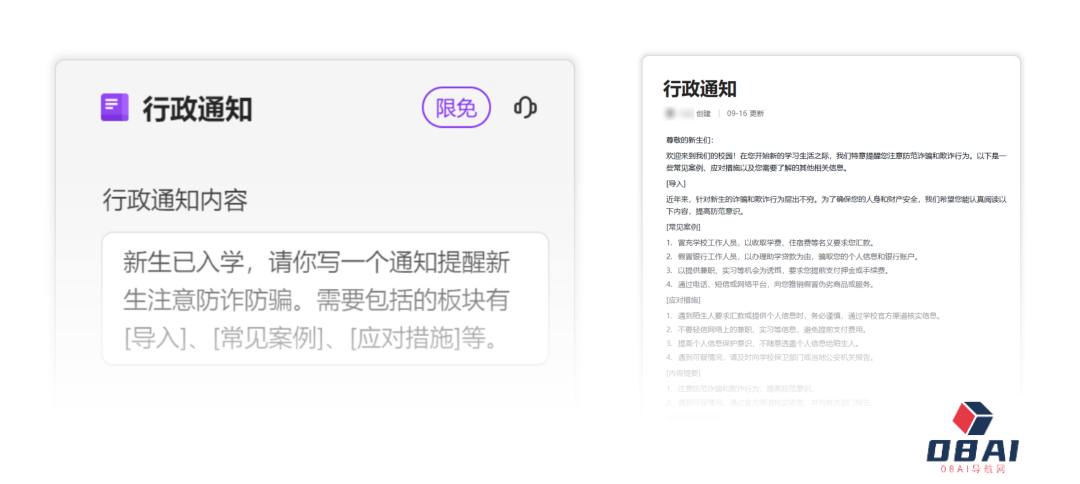Click the 行政通知内容 field label
This screenshot has width=1080, height=484.
pos(175,200)
